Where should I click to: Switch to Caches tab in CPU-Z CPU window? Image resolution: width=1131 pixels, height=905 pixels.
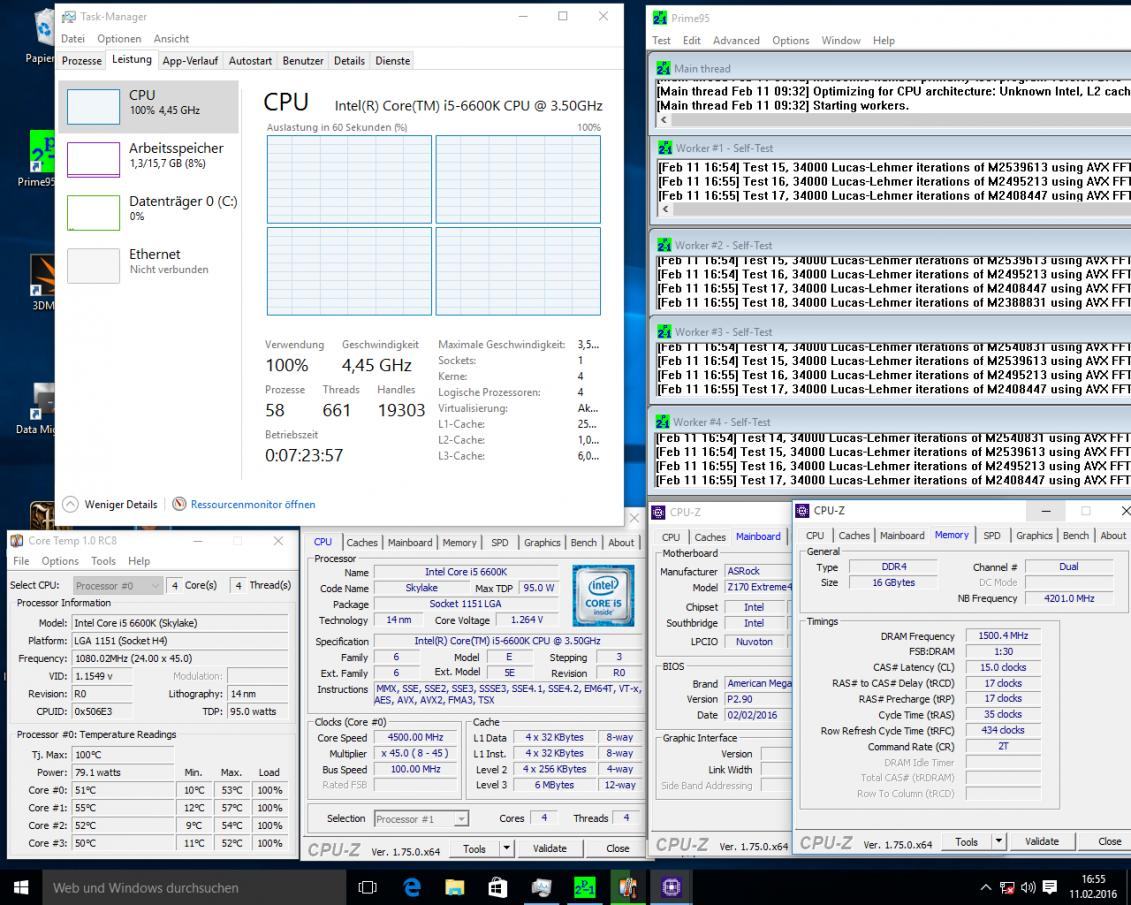point(362,542)
